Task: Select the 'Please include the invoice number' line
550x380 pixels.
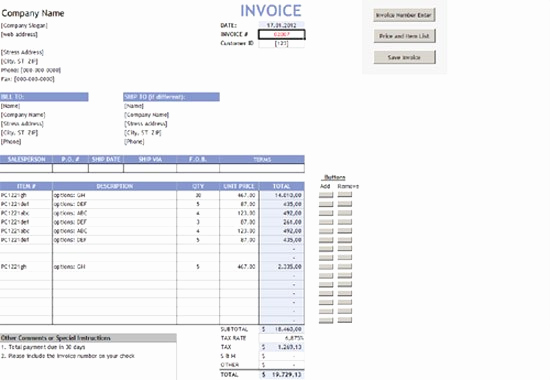Action: point(68,356)
